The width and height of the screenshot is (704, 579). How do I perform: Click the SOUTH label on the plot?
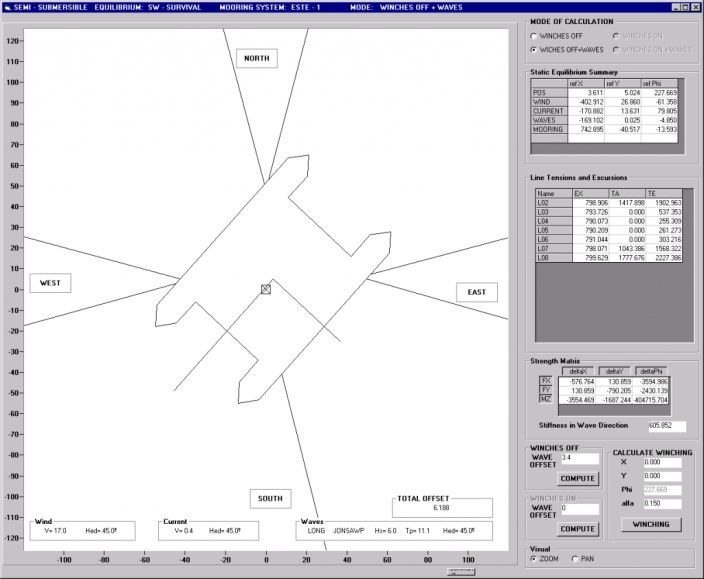[x=270, y=499]
